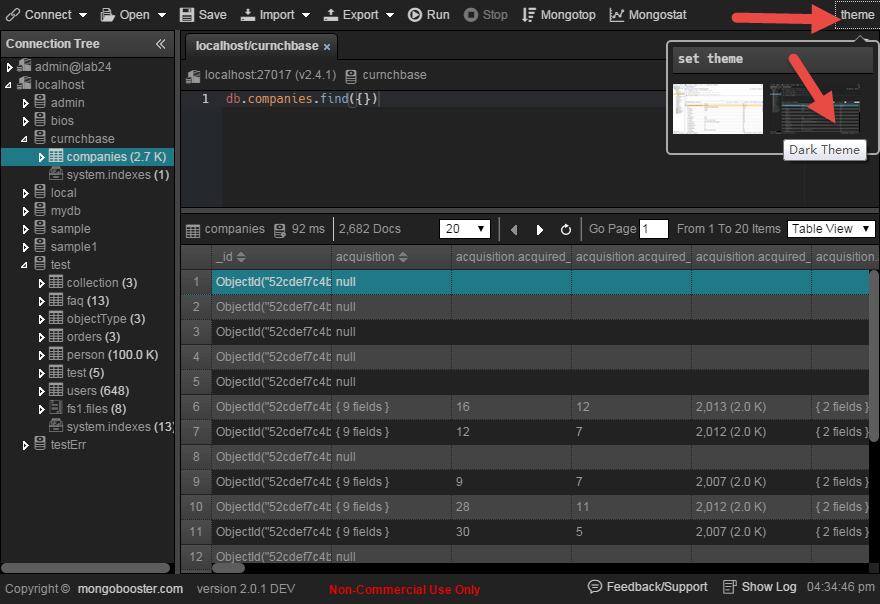Image resolution: width=880 pixels, height=604 pixels.
Task: Open the page size 20 dropdown
Action: (465, 228)
